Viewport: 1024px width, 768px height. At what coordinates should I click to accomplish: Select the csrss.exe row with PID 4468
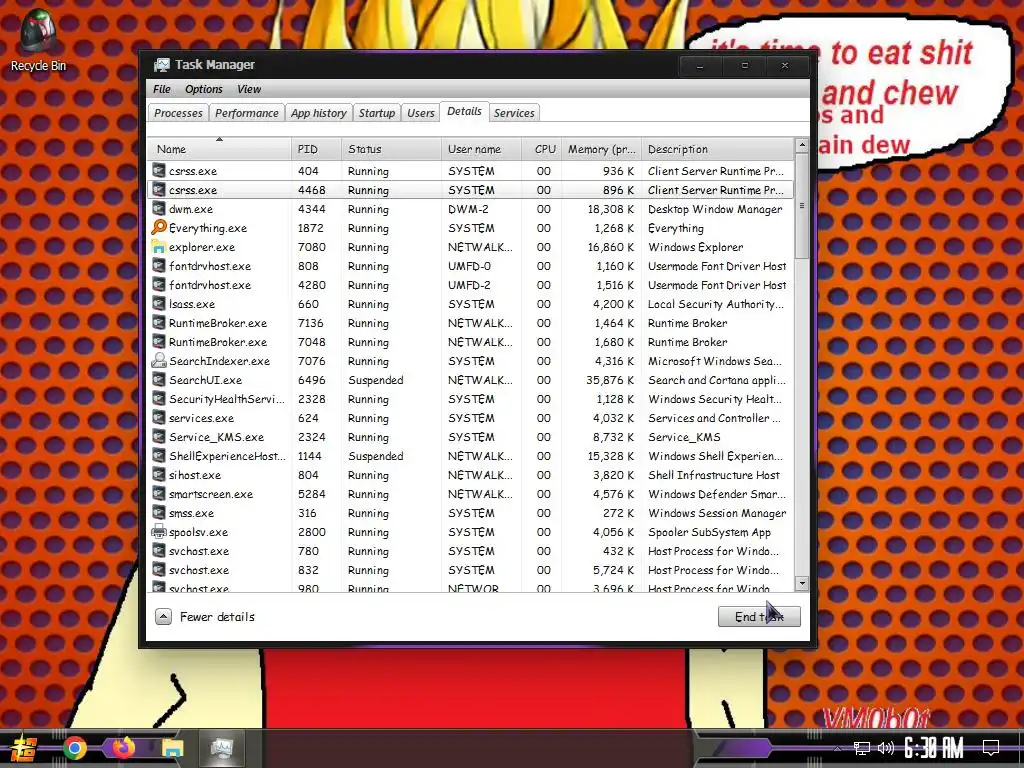470,190
